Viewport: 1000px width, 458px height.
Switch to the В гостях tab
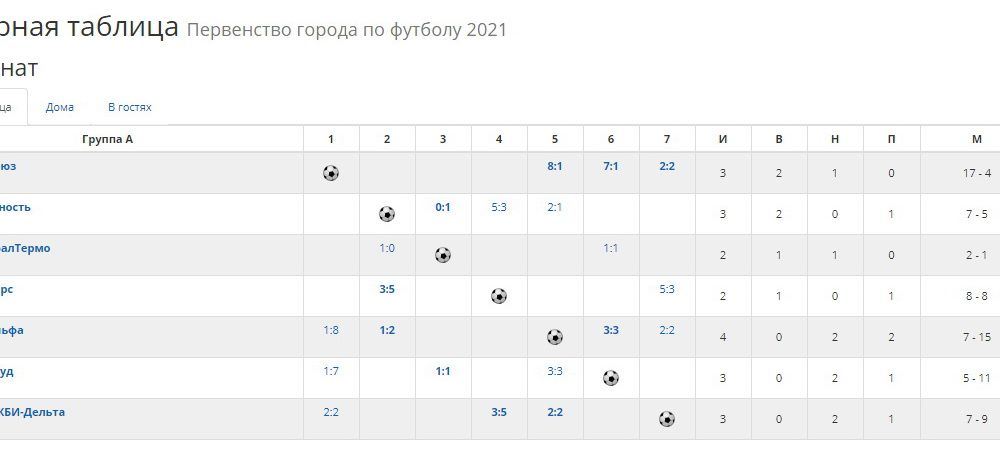point(129,107)
